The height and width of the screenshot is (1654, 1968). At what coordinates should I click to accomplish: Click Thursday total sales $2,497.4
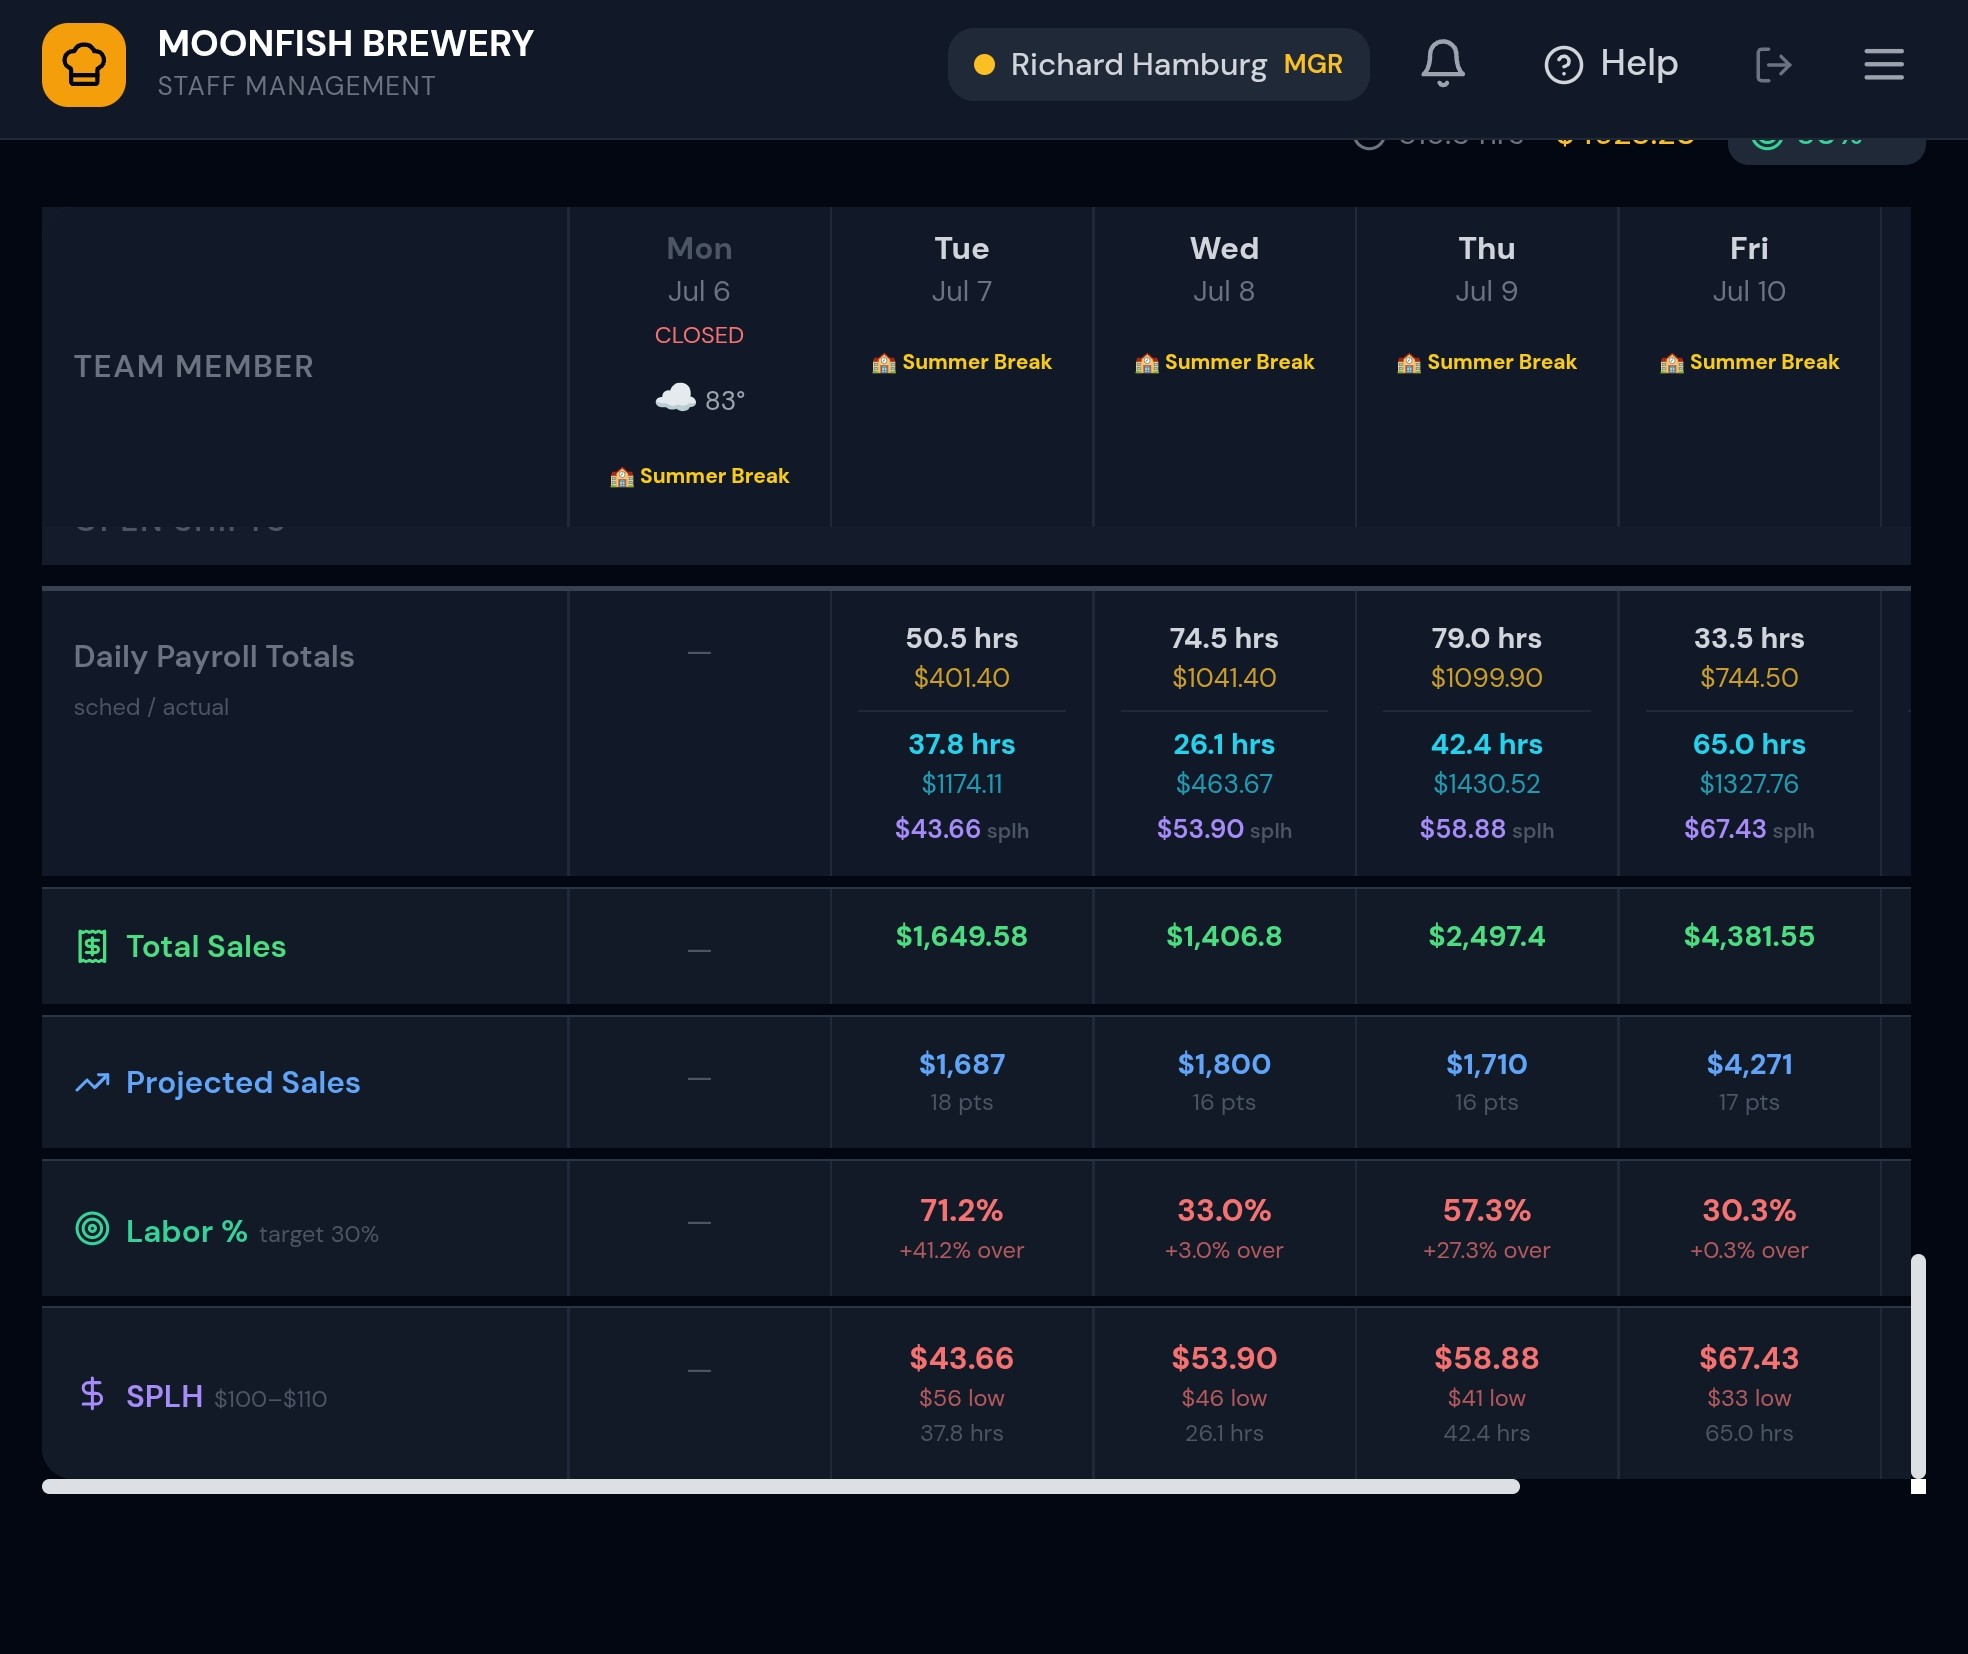1487,936
